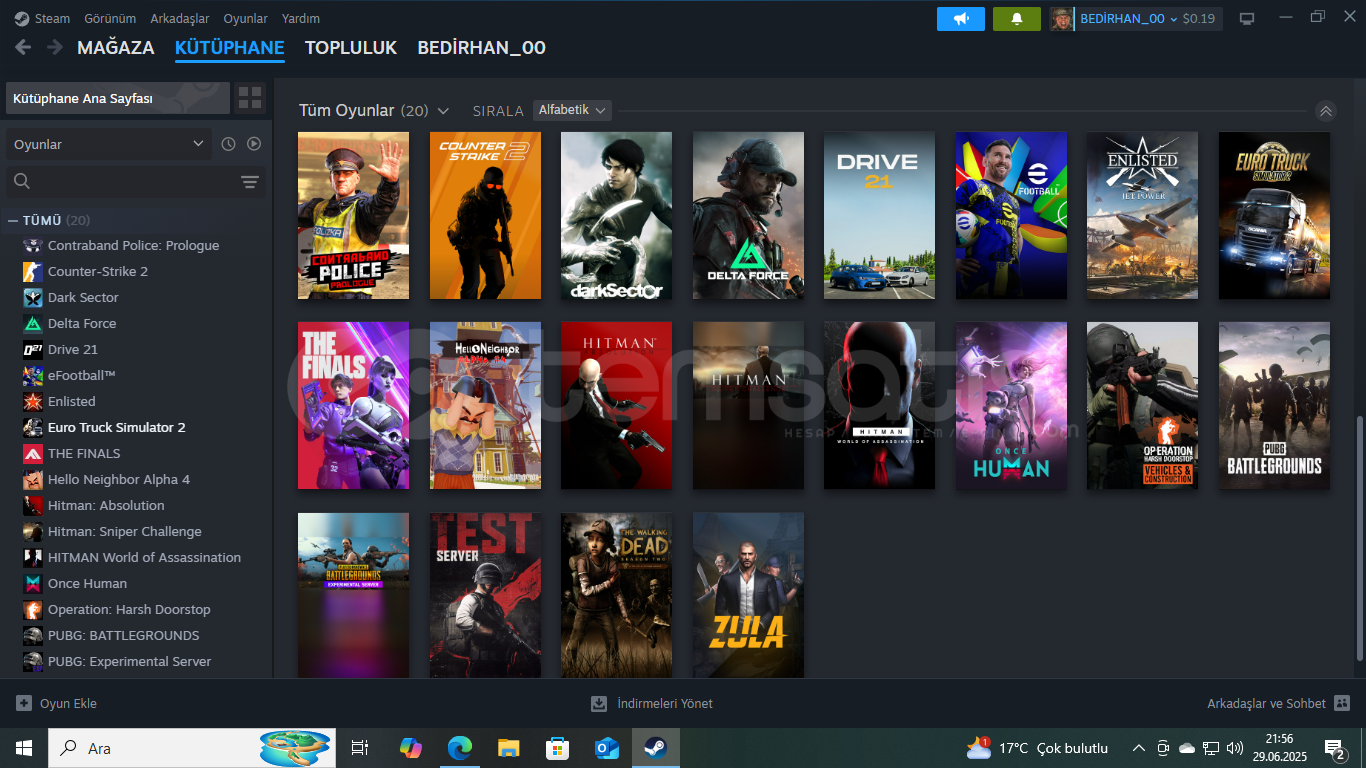Expand the Tüm Oyunlar header chevron
The image size is (1366, 768).
click(443, 111)
